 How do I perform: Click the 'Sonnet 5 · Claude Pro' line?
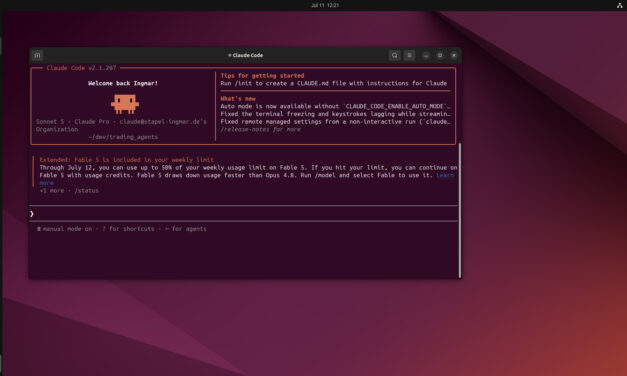(x=121, y=122)
